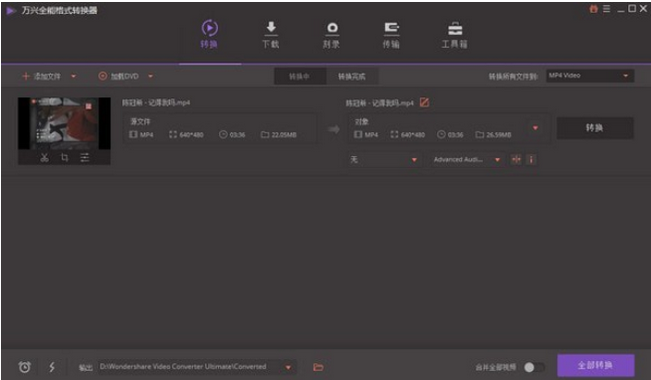Image resolution: width=651 pixels, height=380 pixels.
Task: Click the media info icon
Action: [x=531, y=159]
